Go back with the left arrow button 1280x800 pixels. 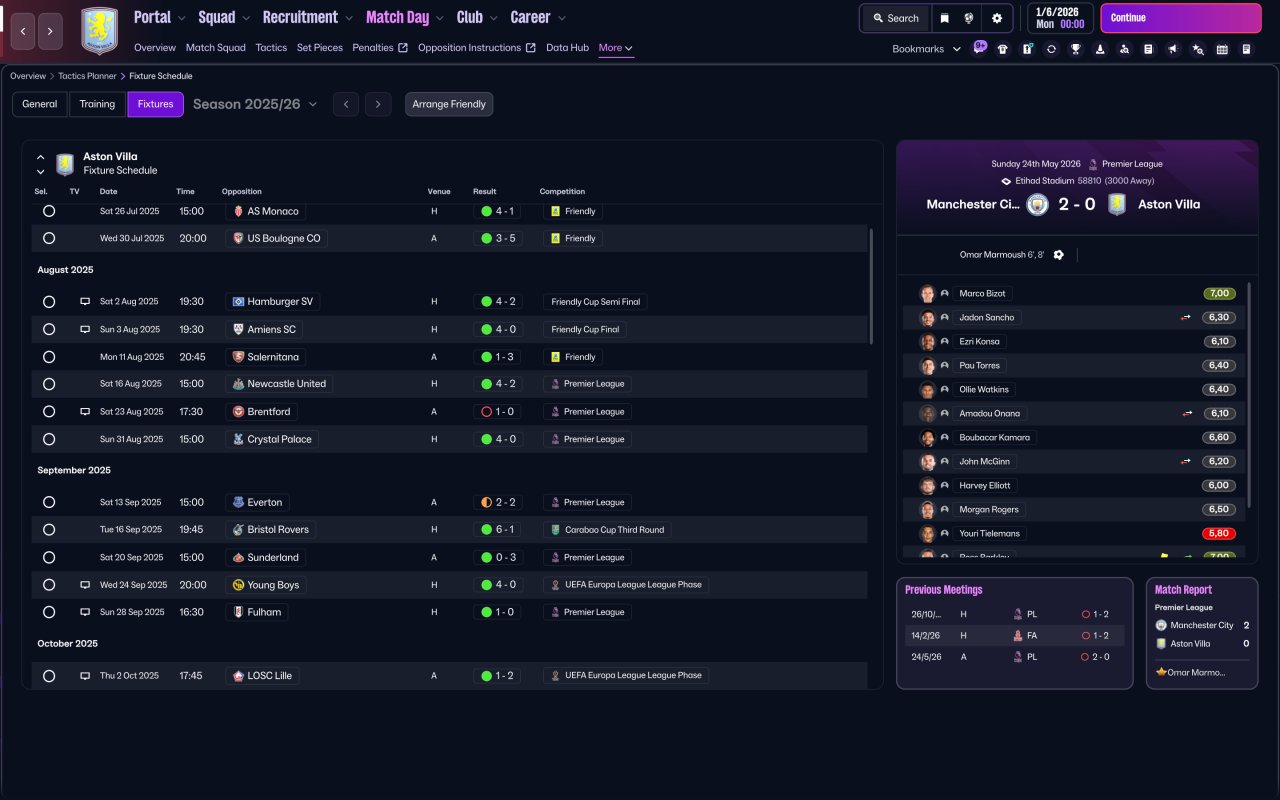[24, 31]
